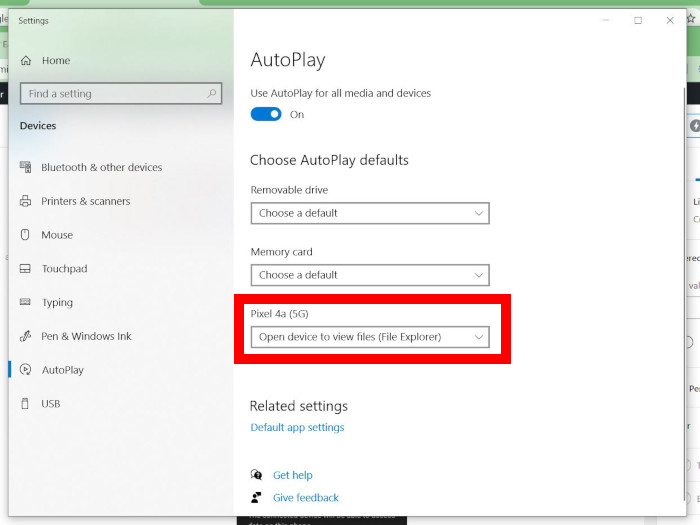Click the AutoPlay icon in sidebar
The image size is (700, 525).
(x=25, y=370)
